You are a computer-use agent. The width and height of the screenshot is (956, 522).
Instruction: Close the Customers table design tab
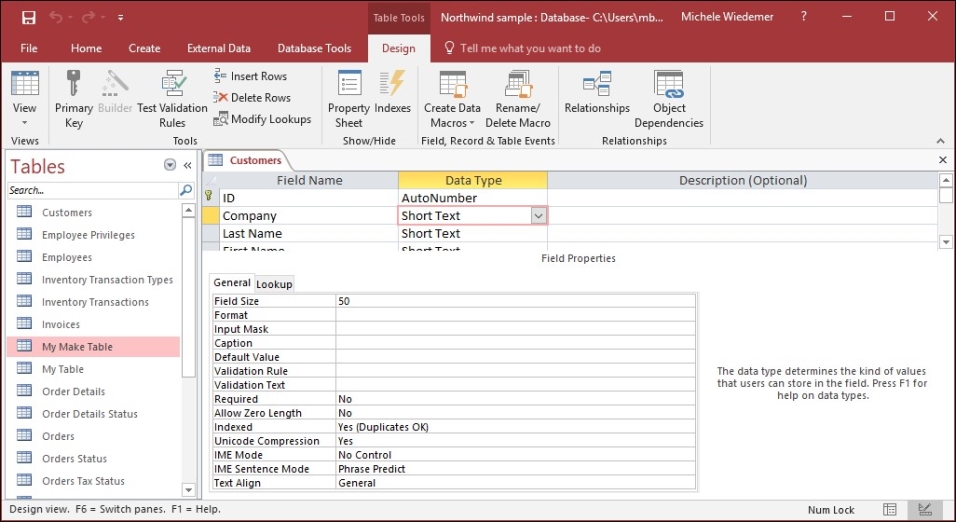[943, 160]
